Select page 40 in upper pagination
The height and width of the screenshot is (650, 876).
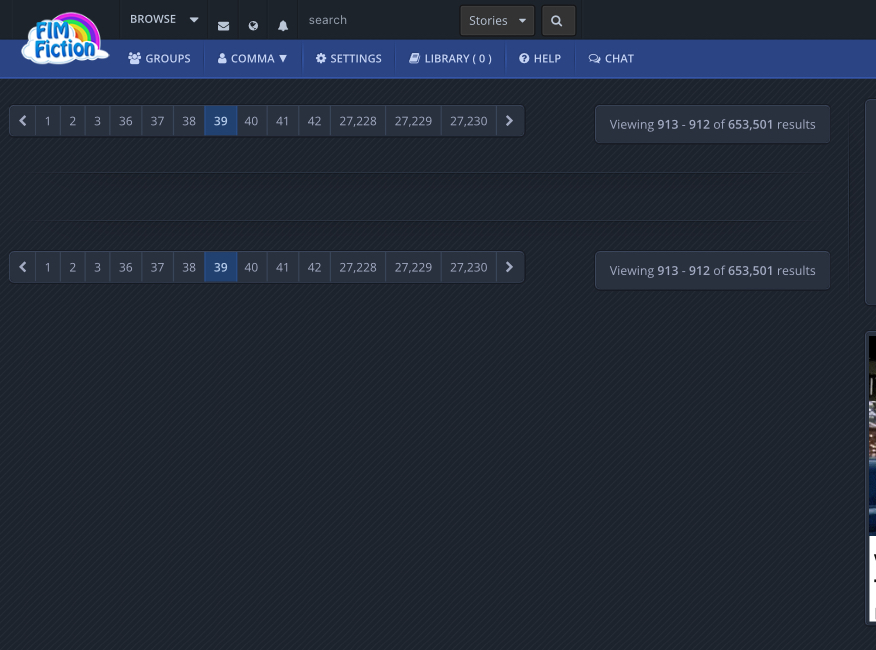(x=251, y=121)
